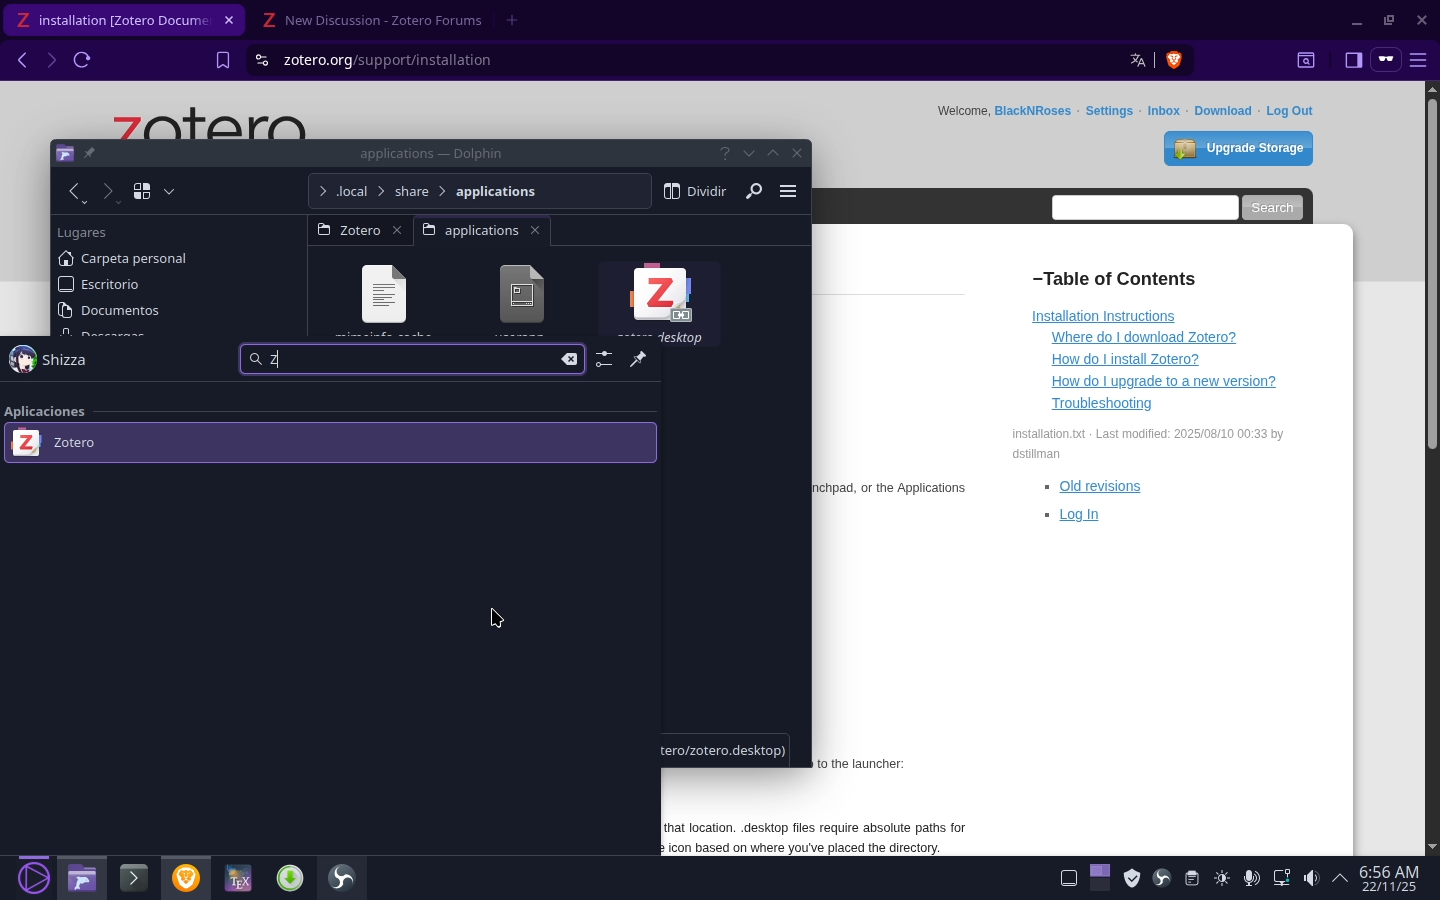Viewport: 1440px width, 900px height.
Task: Switch Dolphin view mode to icons
Action: point(142,191)
